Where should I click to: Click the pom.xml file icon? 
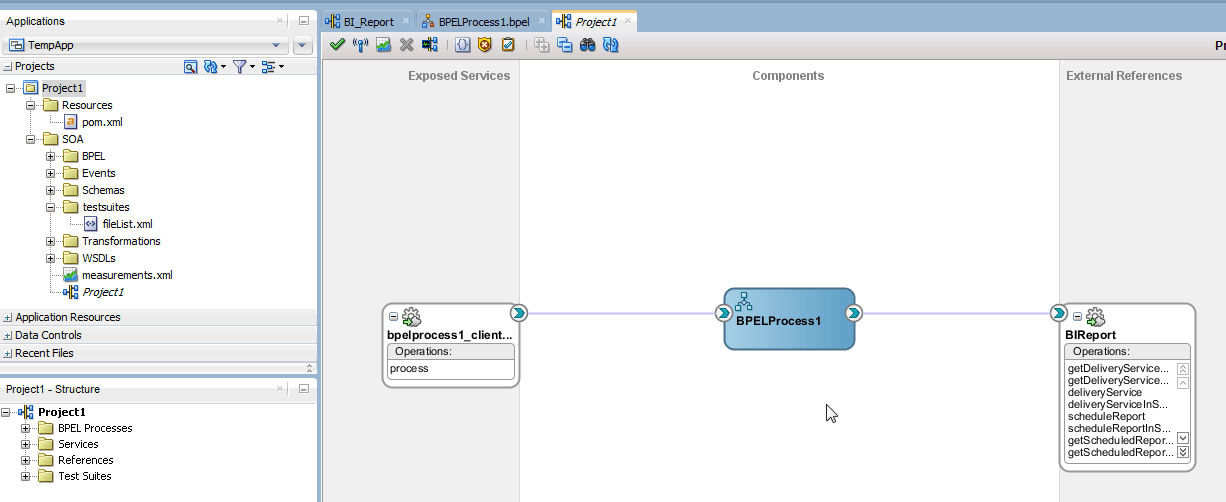(70, 122)
